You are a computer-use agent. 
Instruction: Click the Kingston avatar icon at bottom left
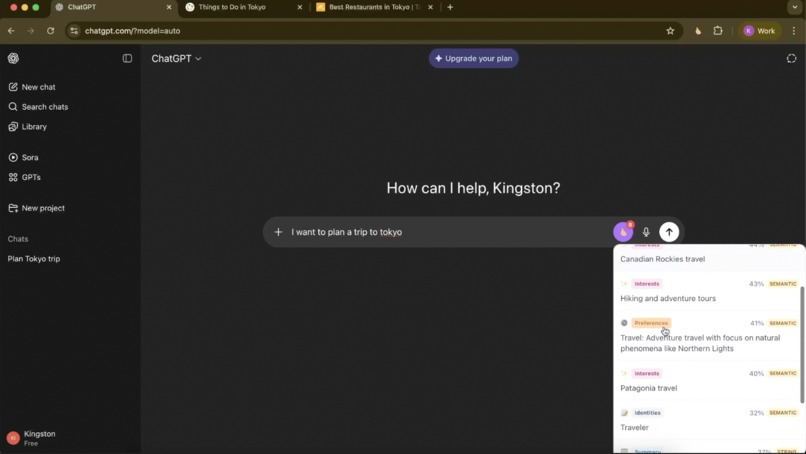coord(13,438)
